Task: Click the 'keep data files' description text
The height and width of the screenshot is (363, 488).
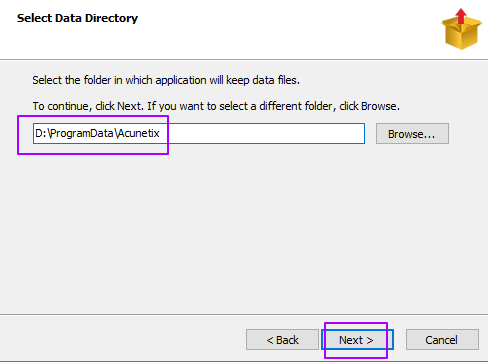Action: tap(263, 80)
